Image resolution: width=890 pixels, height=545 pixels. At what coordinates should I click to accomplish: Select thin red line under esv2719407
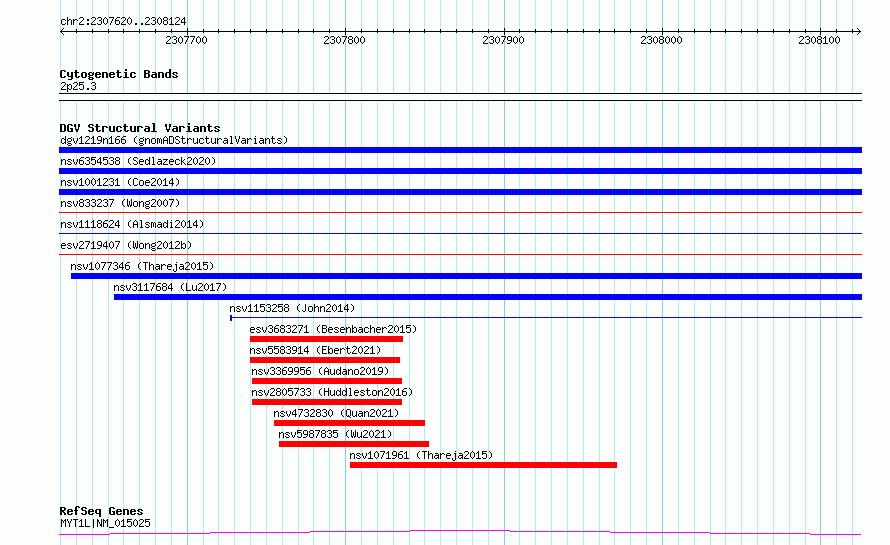[460, 254]
